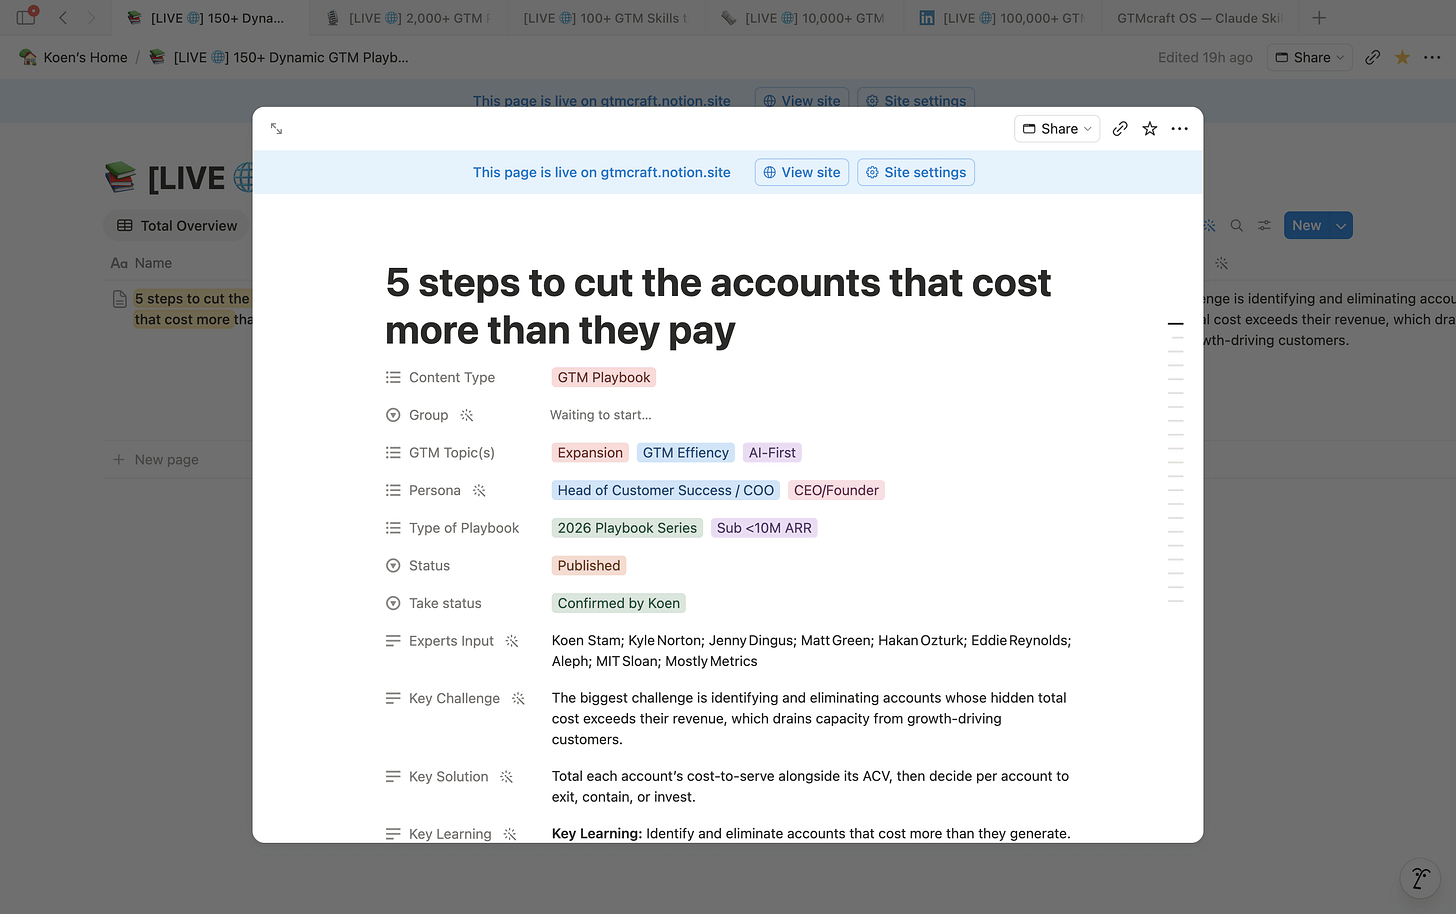Click the Experts Input names text
1456x914 pixels.
pos(812,651)
